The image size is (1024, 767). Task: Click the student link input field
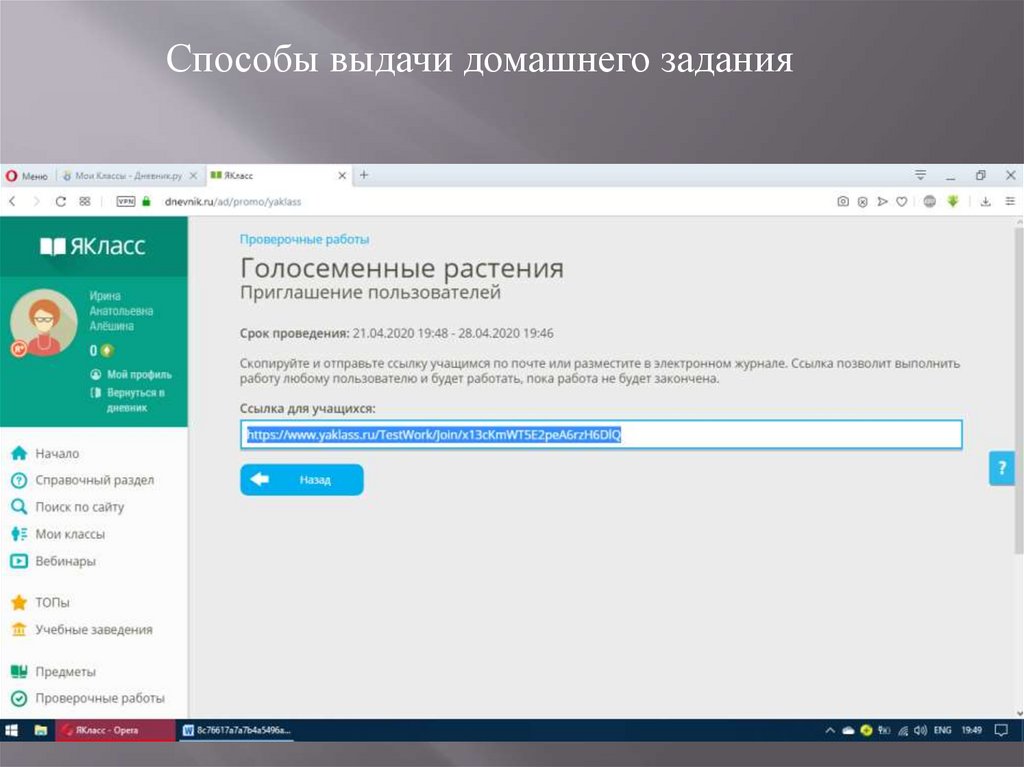[x=601, y=435]
